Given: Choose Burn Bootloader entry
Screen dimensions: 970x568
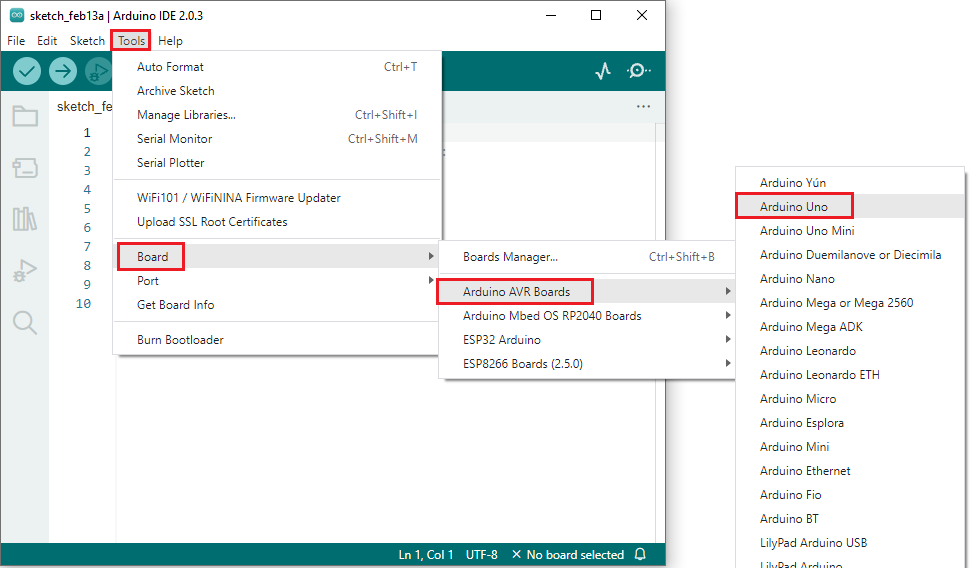Looking at the screenshot, I should 277,340.
